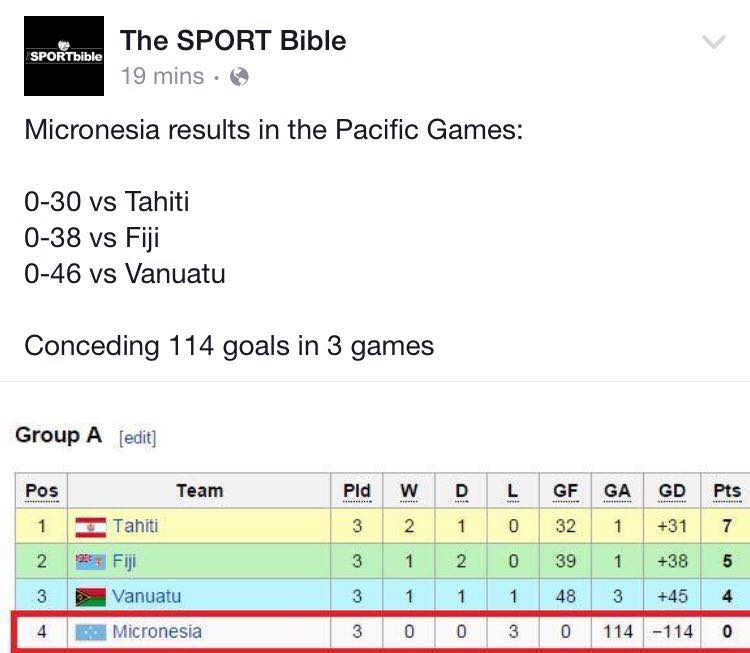Expand the post options chevron
This screenshot has width=750, height=653.
click(x=714, y=42)
